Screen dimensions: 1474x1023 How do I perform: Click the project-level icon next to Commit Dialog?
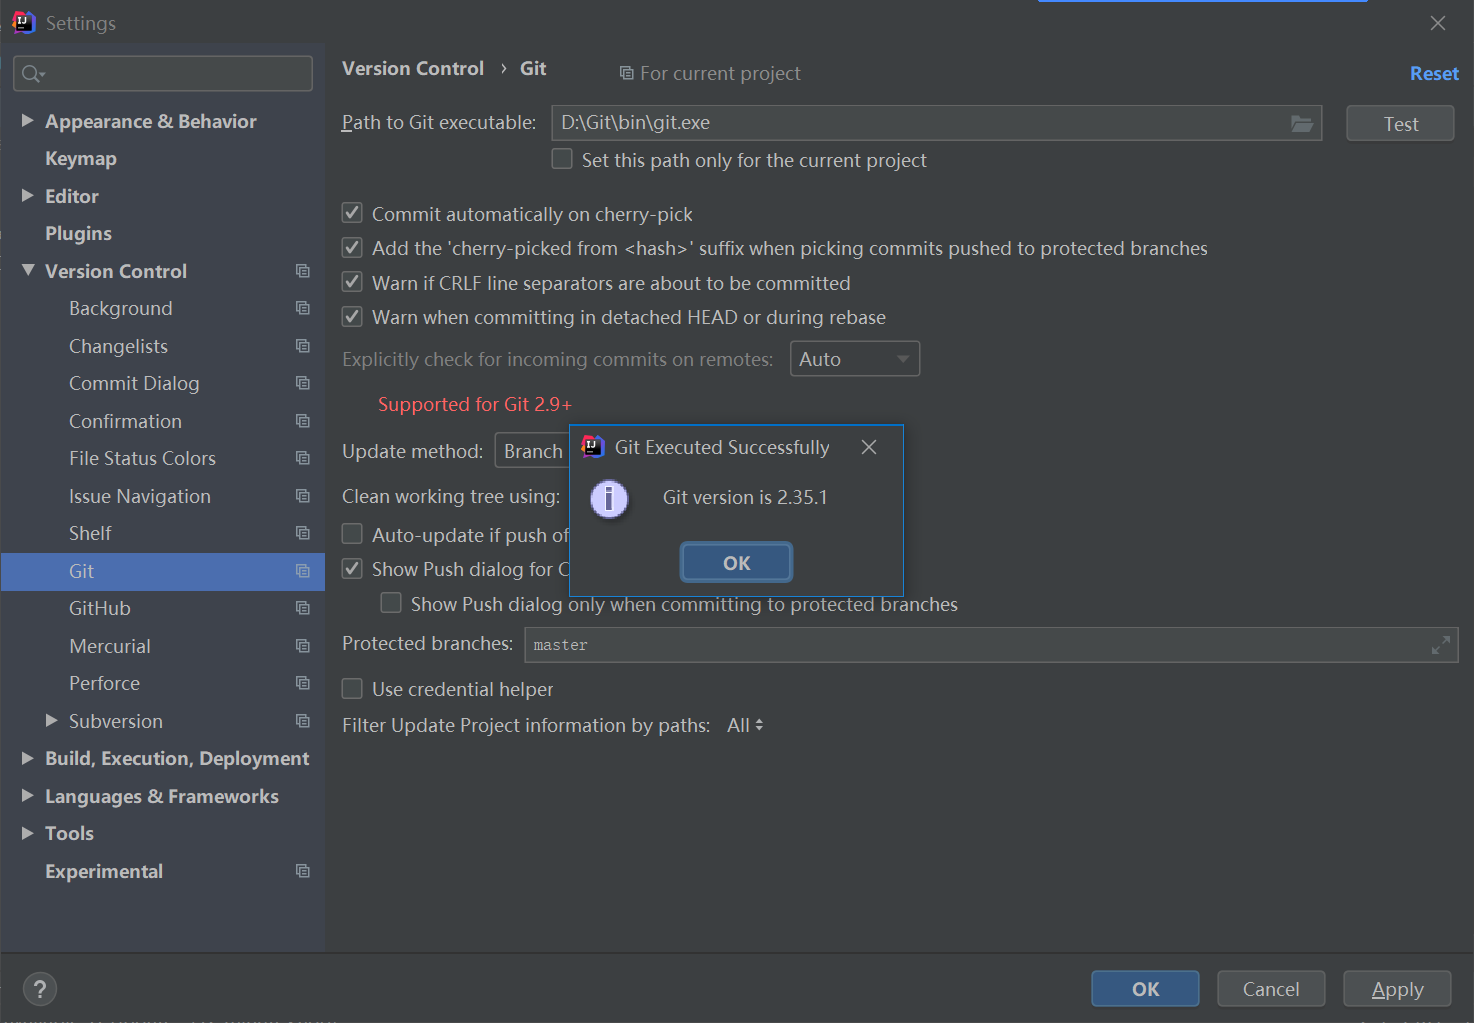[x=302, y=383]
